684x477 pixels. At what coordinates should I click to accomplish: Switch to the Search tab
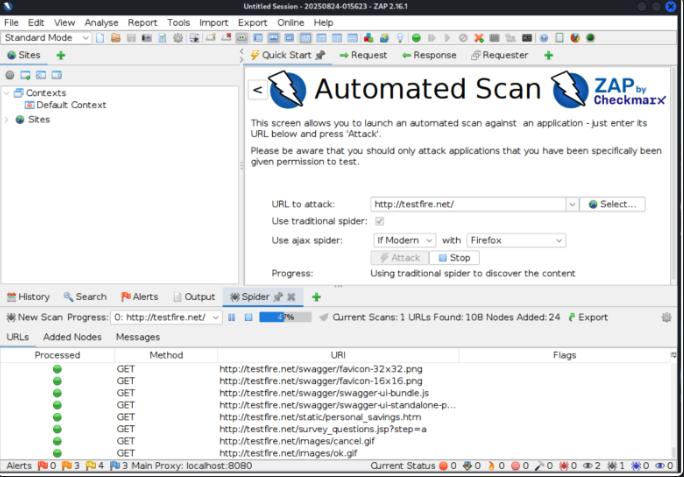[x=85, y=297]
